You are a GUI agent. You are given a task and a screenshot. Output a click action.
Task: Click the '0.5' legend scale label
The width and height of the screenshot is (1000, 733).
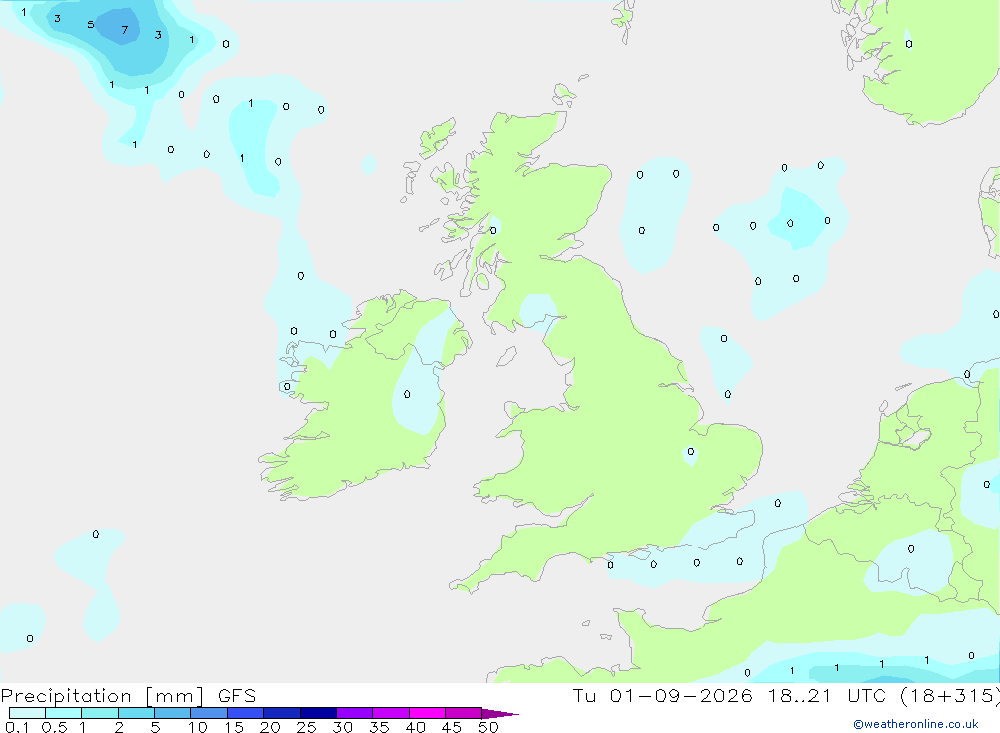54,727
